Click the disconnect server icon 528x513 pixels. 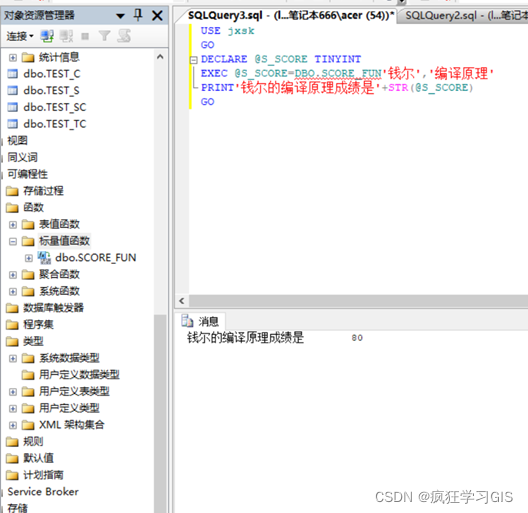[x=66, y=36]
